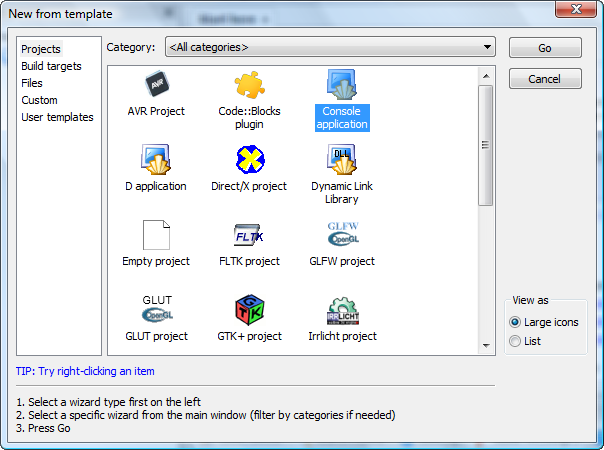Open the Category dropdown list

pos(330,47)
